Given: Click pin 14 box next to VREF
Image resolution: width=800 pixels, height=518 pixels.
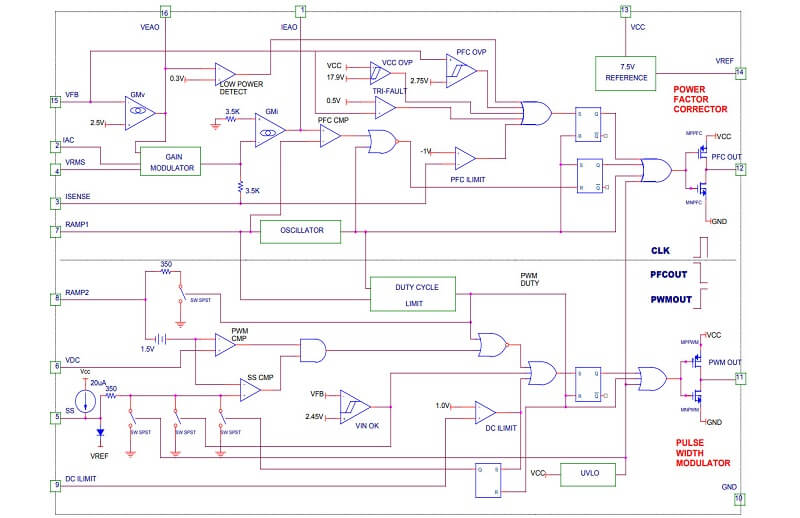Looking at the screenshot, I should [x=740, y=72].
